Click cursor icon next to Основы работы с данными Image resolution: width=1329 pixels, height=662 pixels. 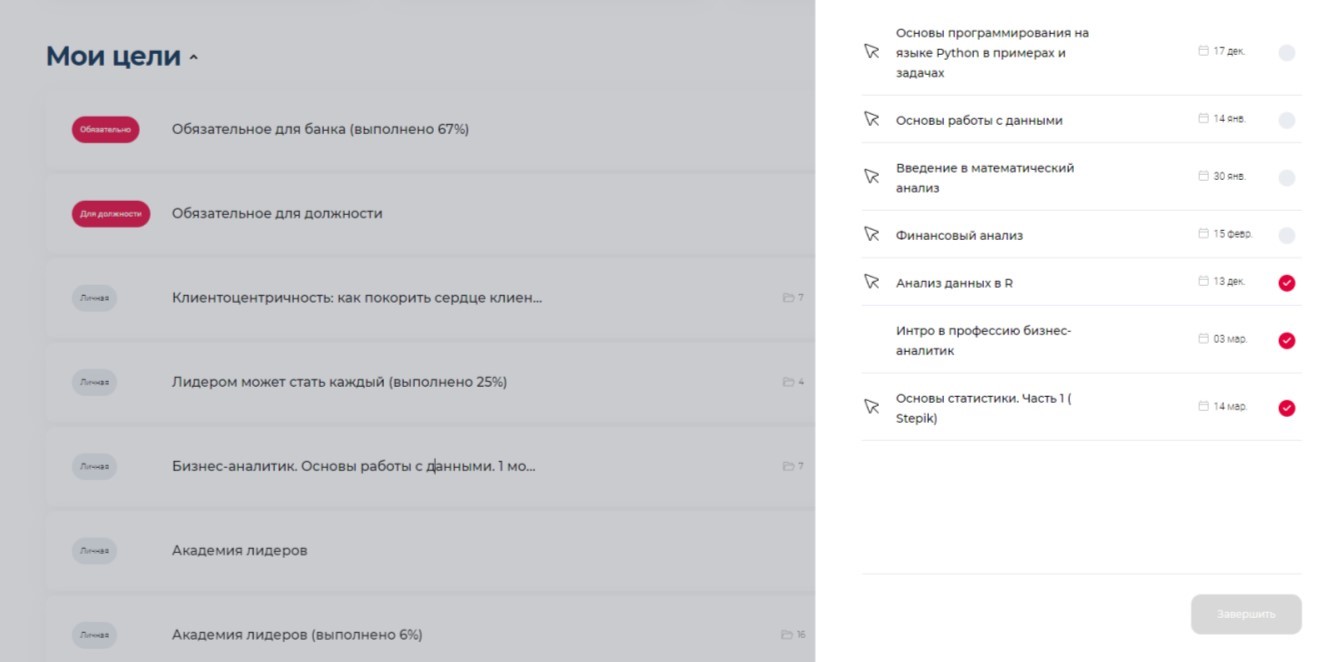[x=871, y=120]
